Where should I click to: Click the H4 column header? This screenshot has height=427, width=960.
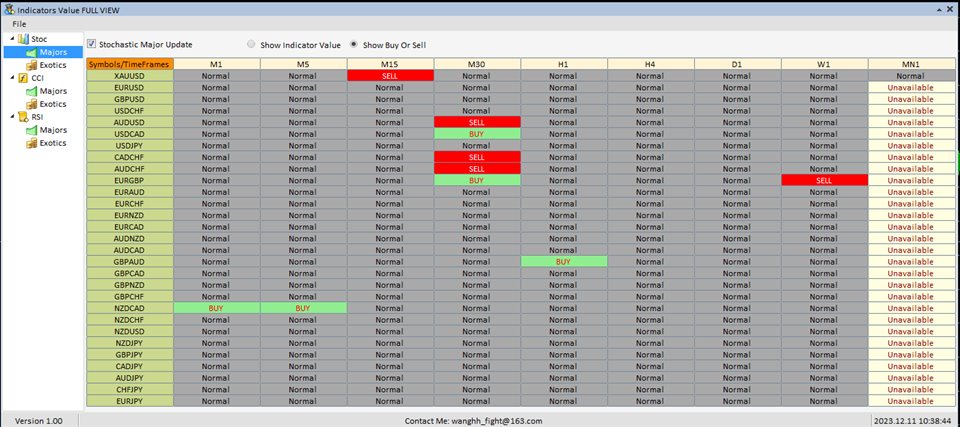[x=651, y=64]
